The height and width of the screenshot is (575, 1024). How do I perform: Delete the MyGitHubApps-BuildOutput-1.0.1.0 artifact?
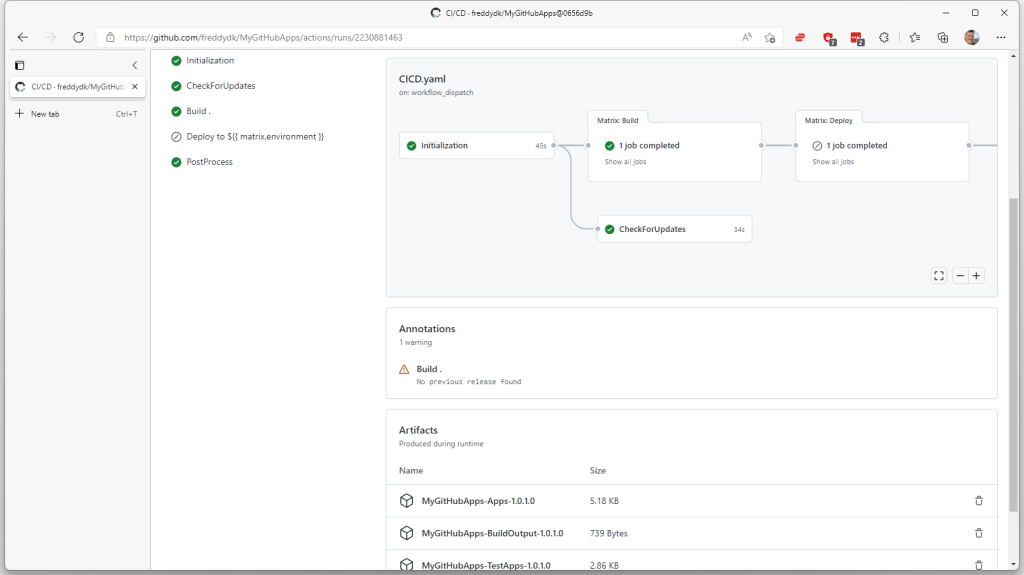tap(978, 533)
